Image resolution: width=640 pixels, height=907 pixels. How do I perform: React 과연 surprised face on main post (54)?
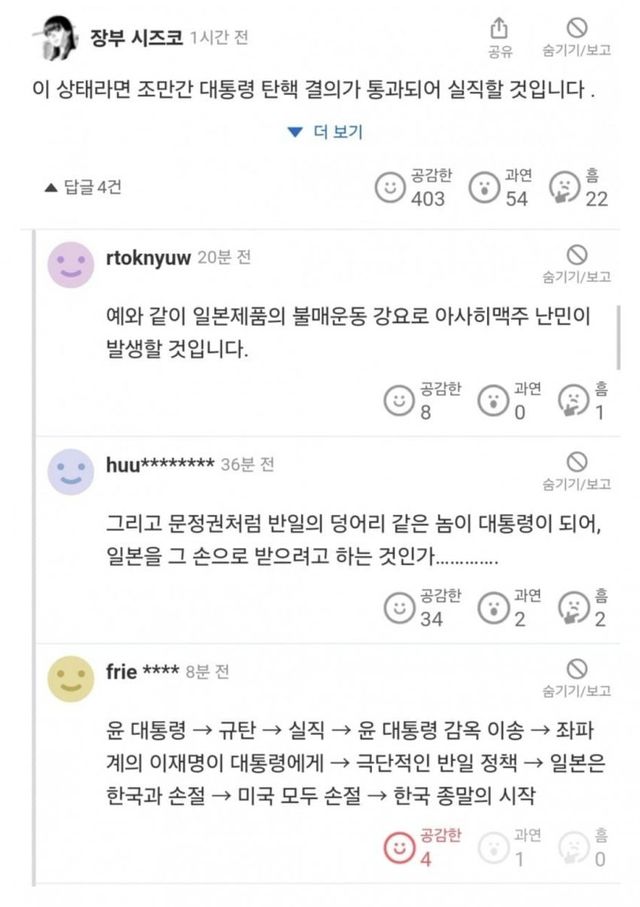point(484,187)
